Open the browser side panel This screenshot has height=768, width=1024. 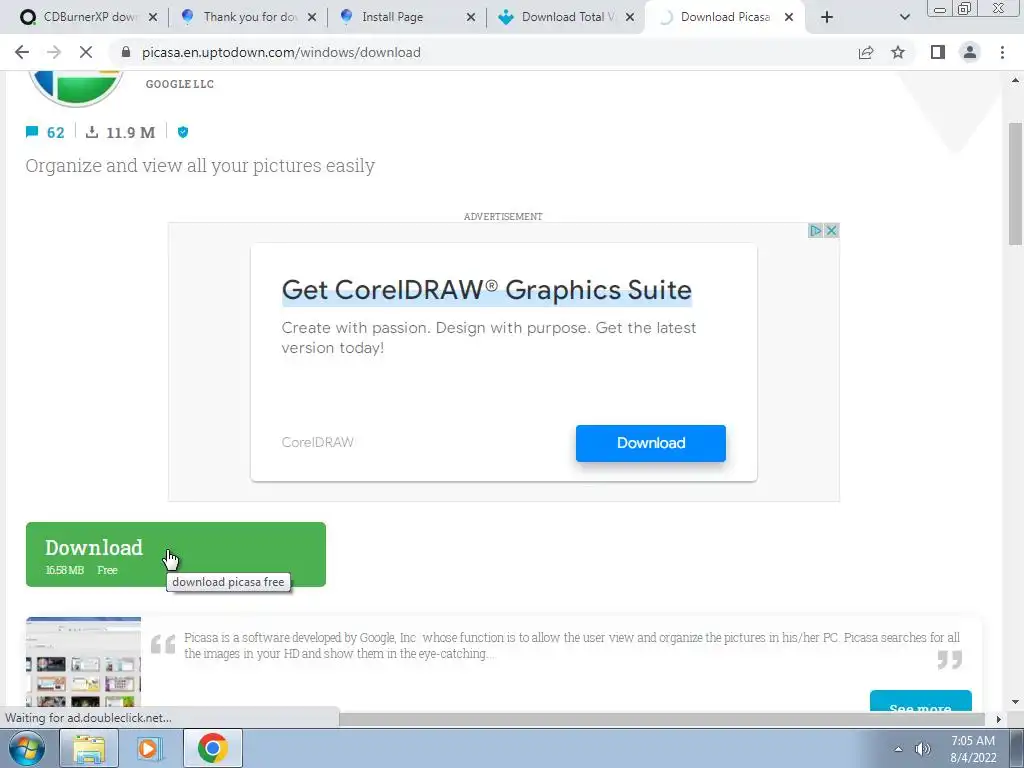(938, 52)
